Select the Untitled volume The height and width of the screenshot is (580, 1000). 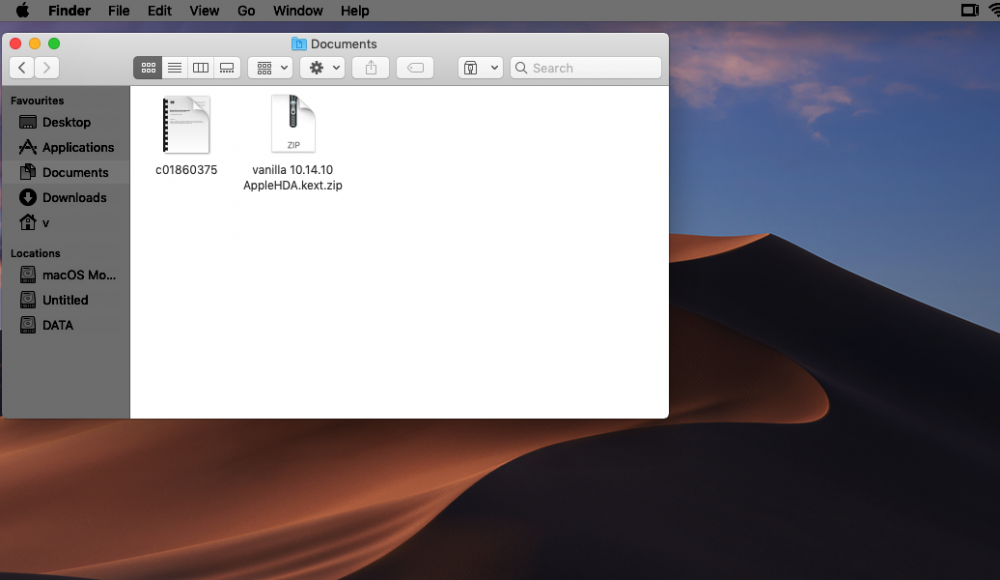click(66, 300)
